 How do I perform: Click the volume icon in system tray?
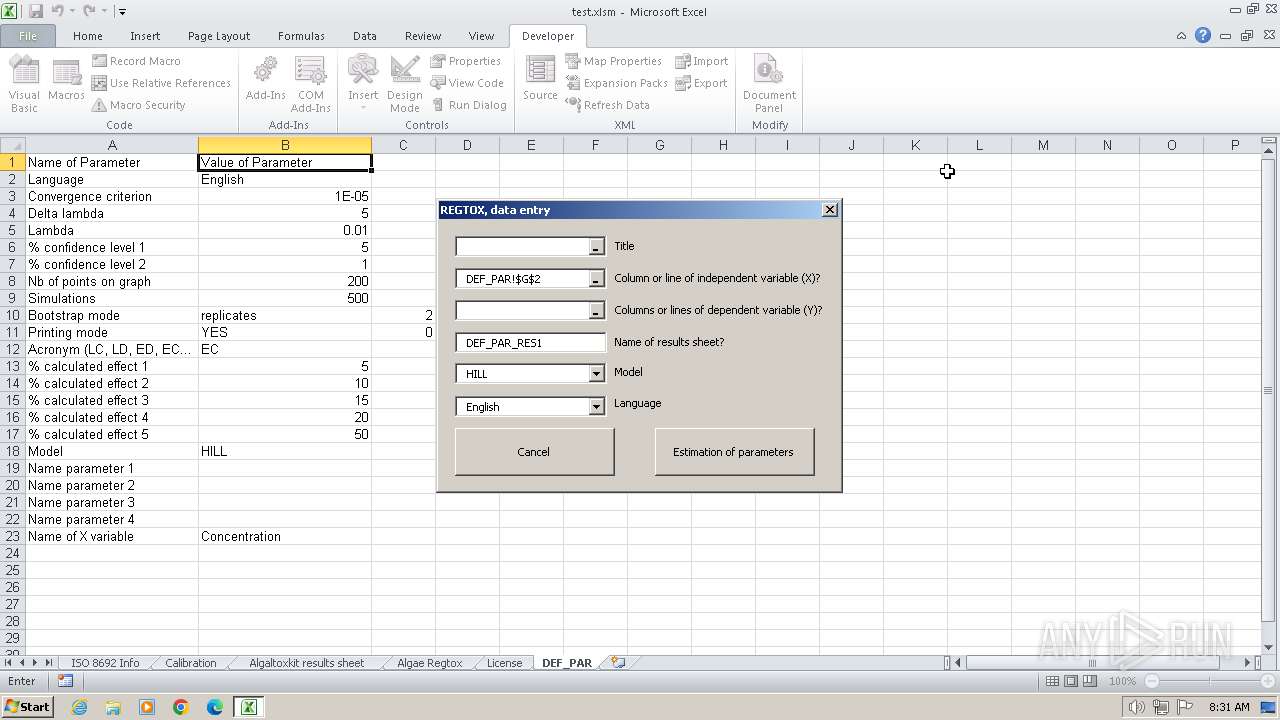1137,707
